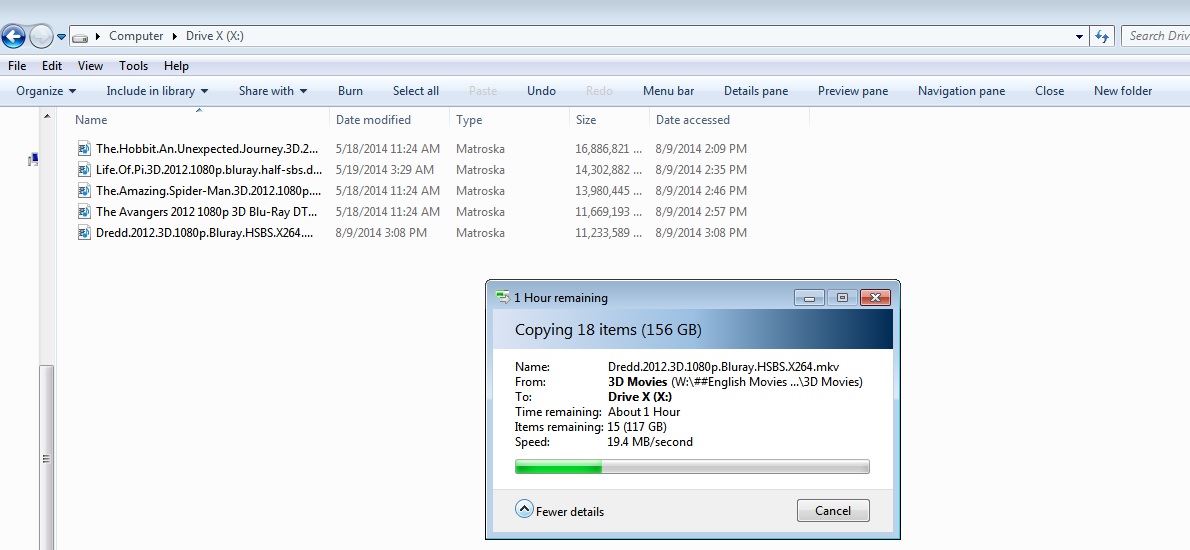The width and height of the screenshot is (1190, 550).
Task: Click The Avangers file's video icon
Action: (84, 212)
